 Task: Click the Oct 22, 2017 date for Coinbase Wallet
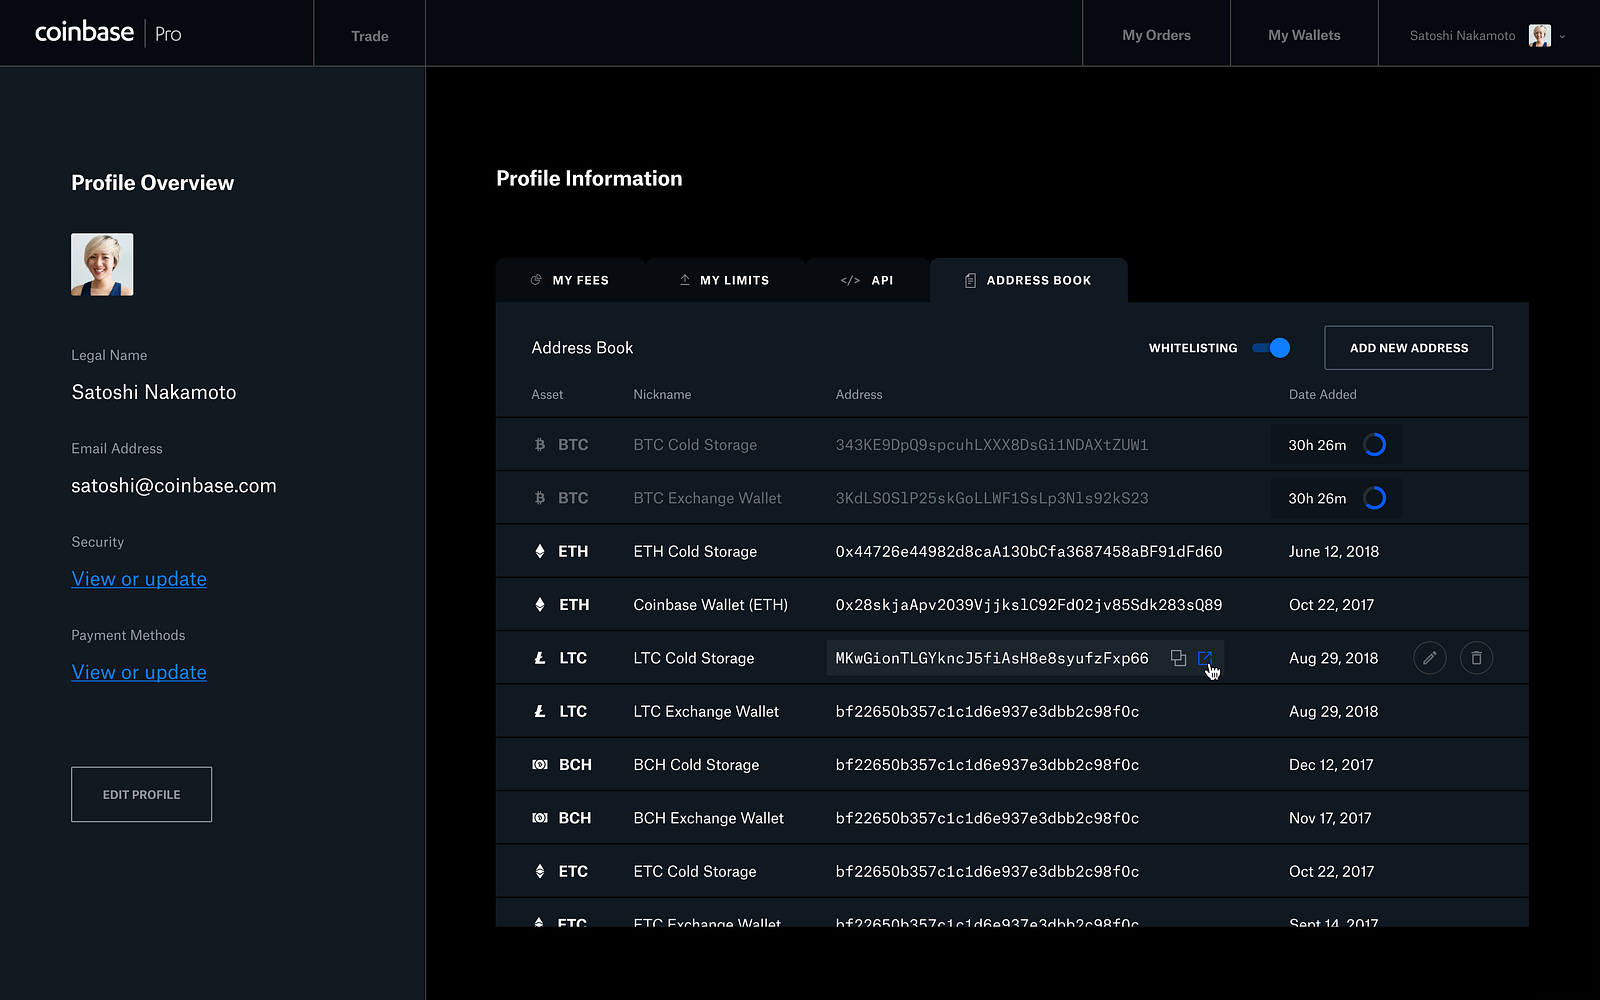pyautogui.click(x=1332, y=605)
